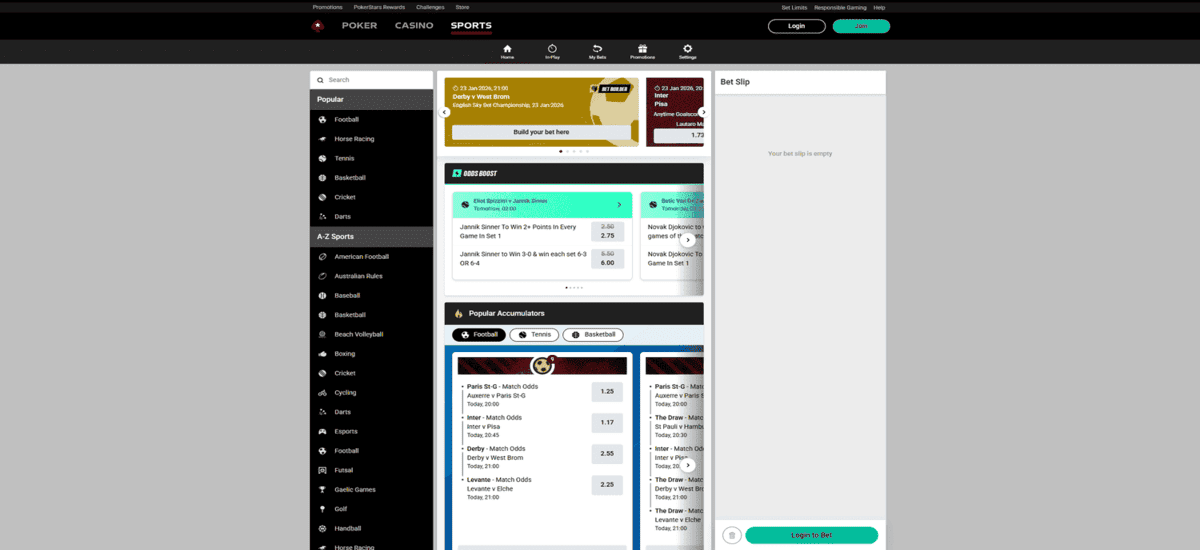Open PokerStars Rewards link
This screenshot has width=1200, height=550.
click(379, 7)
